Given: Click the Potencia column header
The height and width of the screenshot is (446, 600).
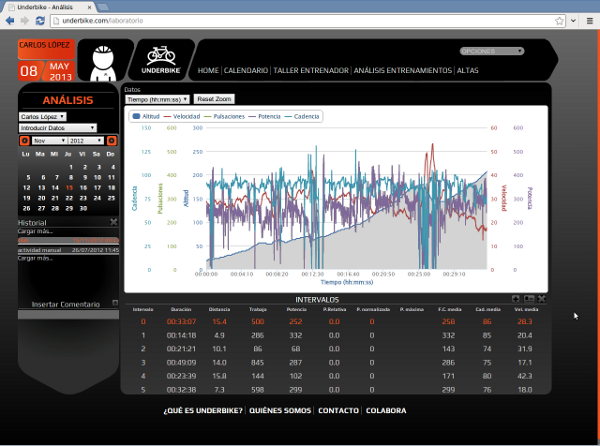Looking at the screenshot, I should point(296,309).
